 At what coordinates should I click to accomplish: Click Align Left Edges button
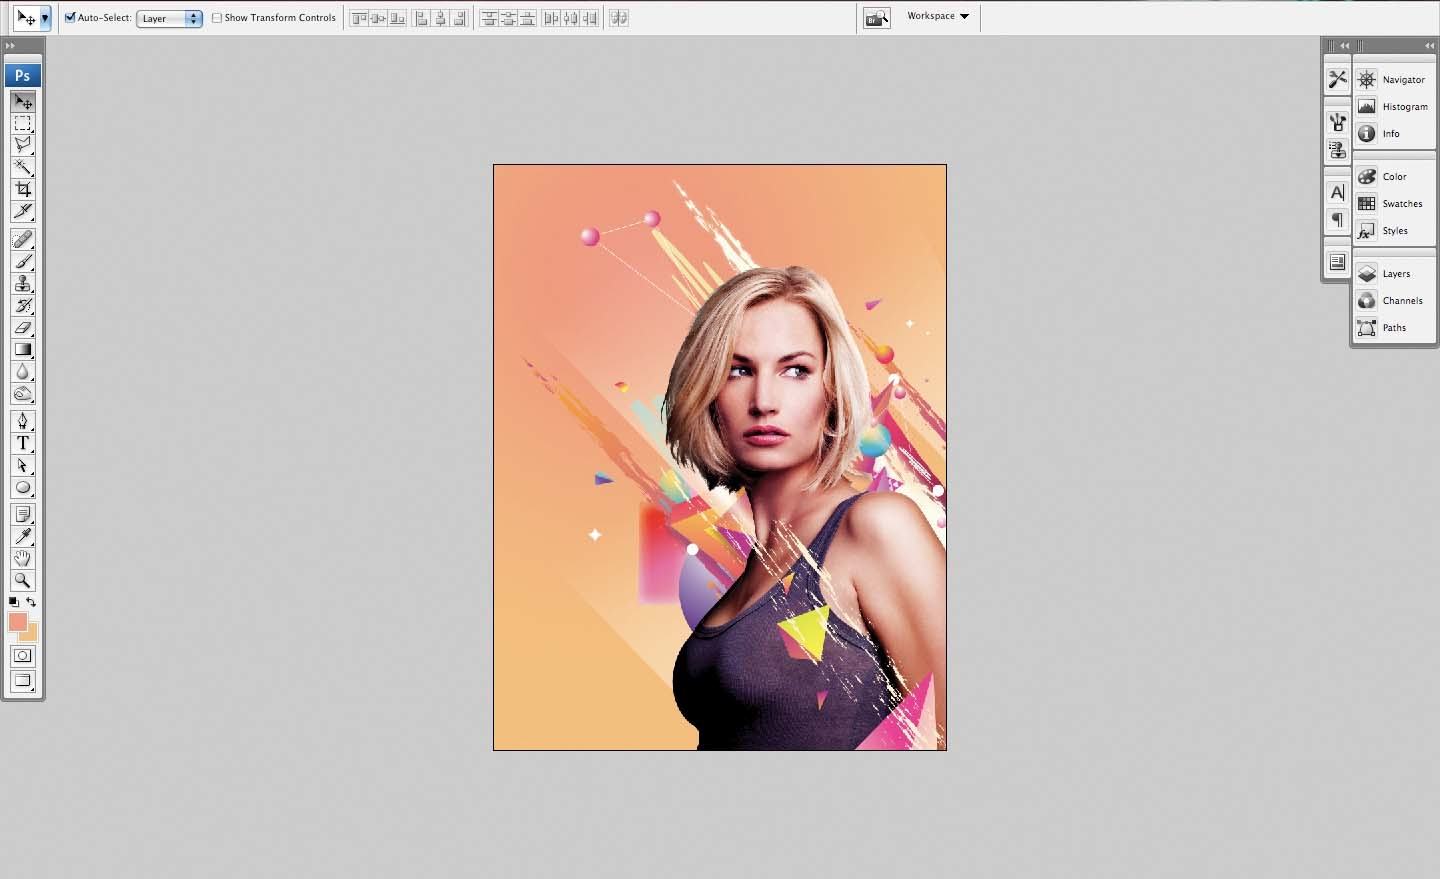[422, 18]
